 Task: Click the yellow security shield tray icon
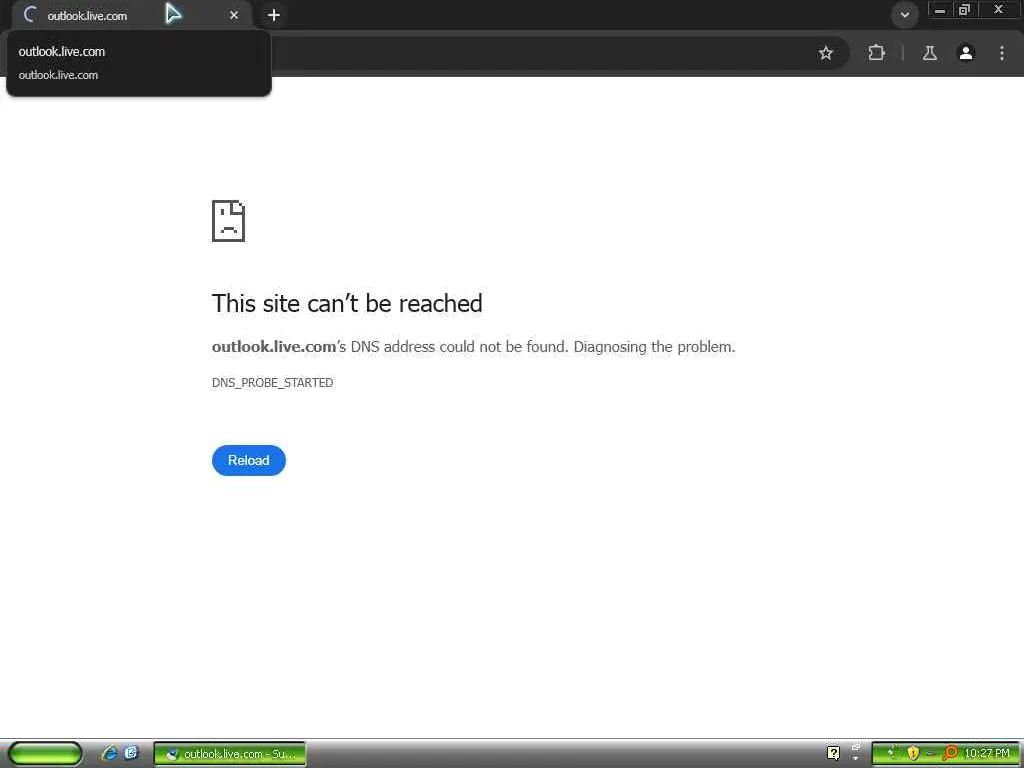click(x=912, y=754)
